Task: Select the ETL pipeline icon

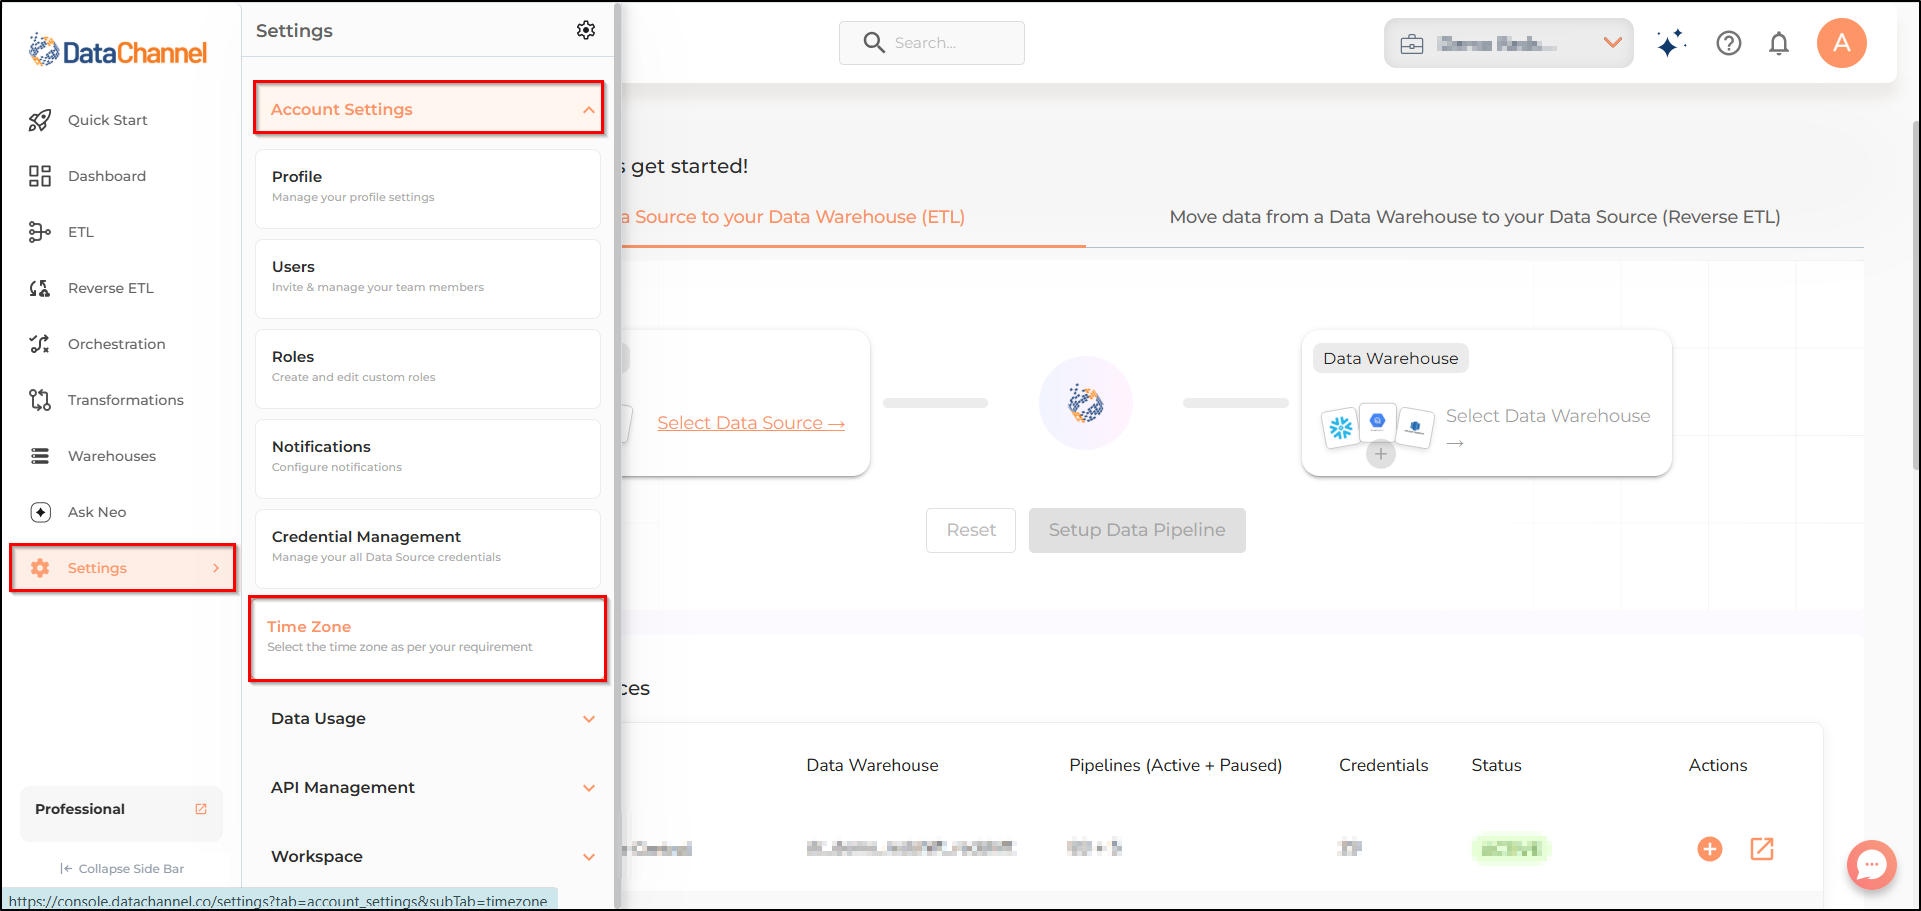Action: pyautogui.click(x=40, y=232)
